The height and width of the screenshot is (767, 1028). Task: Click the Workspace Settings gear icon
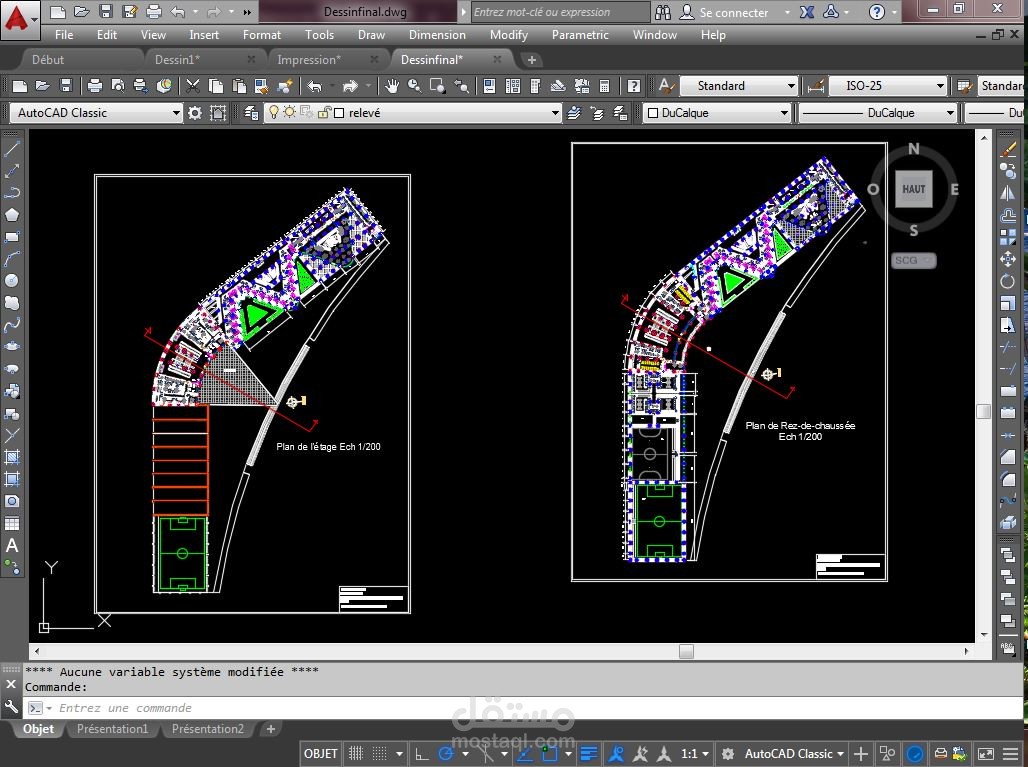point(195,113)
